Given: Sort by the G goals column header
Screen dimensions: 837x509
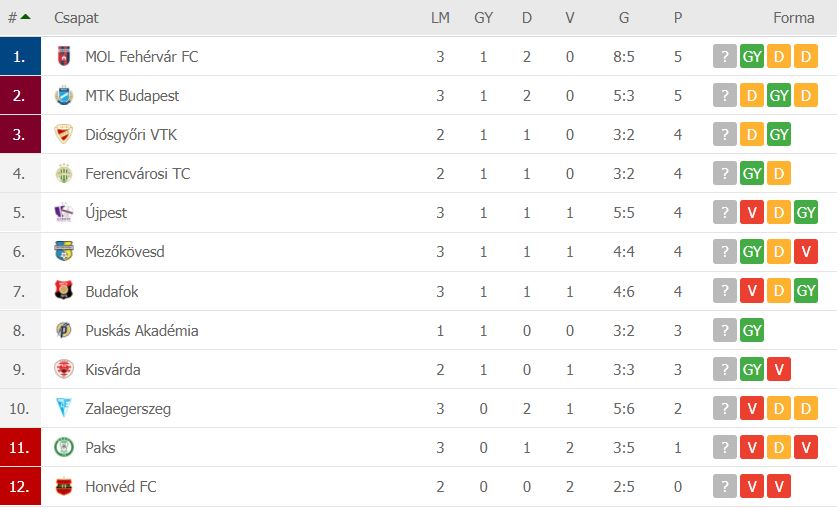Looking at the screenshot, I should tap(623, 18).
